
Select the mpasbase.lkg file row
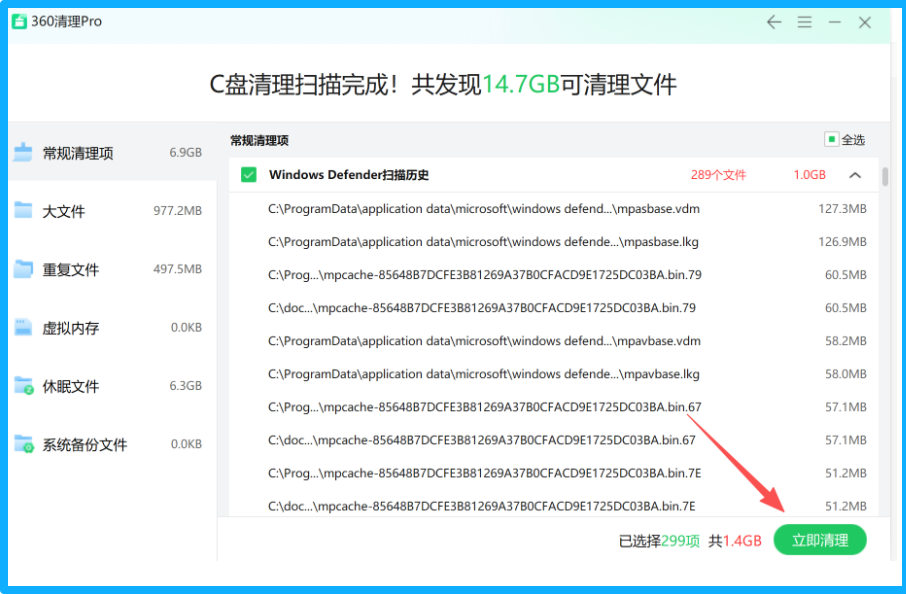tap(554, 242)
